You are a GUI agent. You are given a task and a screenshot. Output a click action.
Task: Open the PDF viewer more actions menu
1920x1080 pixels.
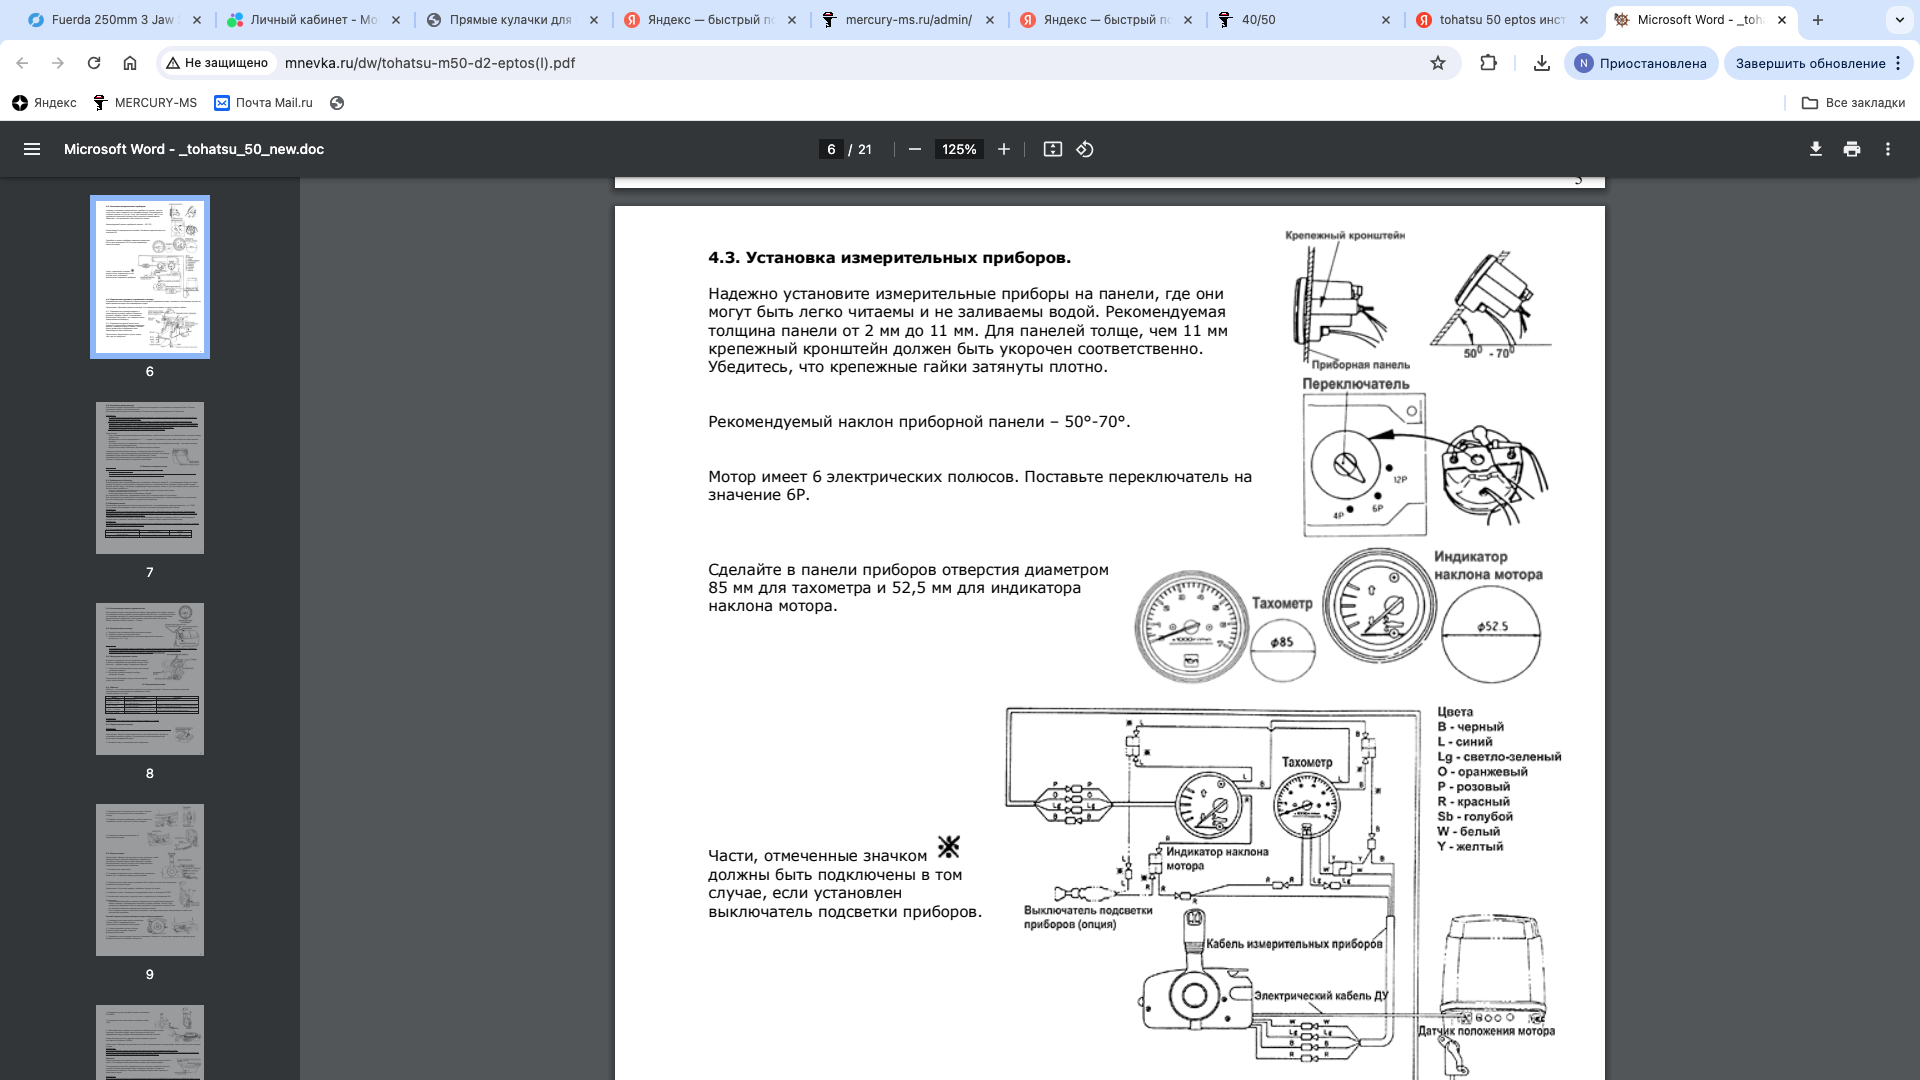tap(1888, 149)
